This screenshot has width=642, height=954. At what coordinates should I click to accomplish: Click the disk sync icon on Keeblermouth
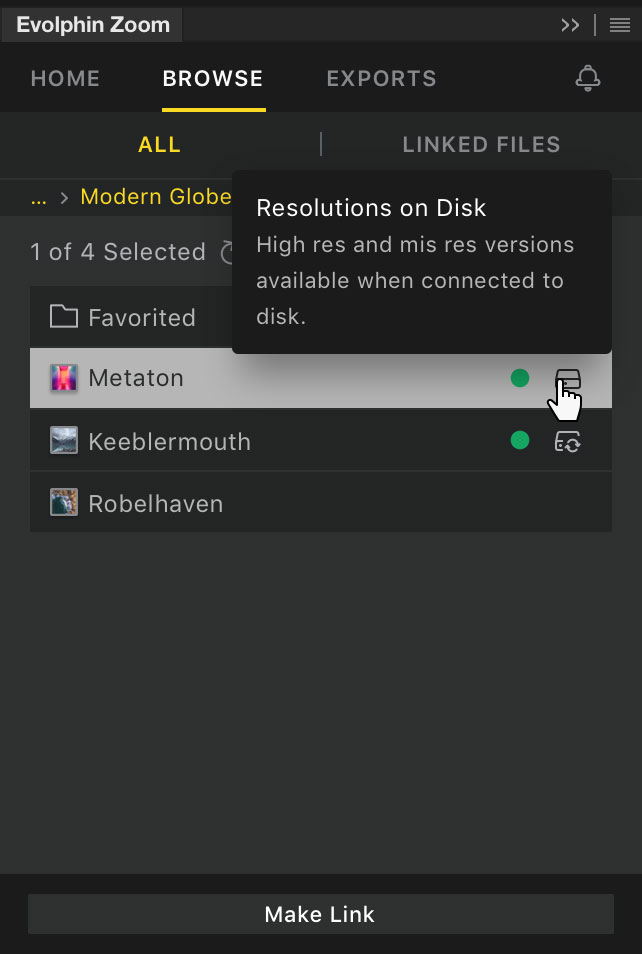coord(568,441)
